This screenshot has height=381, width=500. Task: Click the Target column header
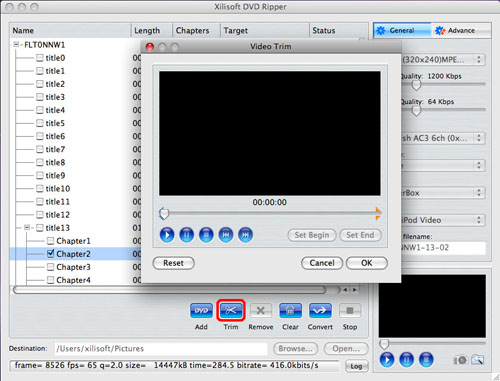click(x=265, y=30)
